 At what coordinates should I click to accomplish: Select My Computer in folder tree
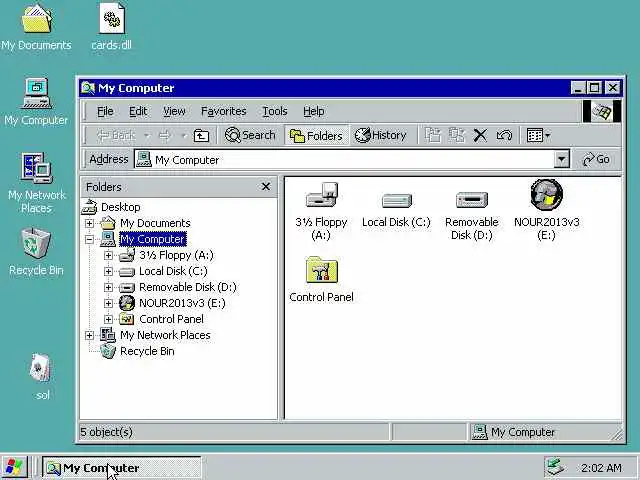pos(153,239)
